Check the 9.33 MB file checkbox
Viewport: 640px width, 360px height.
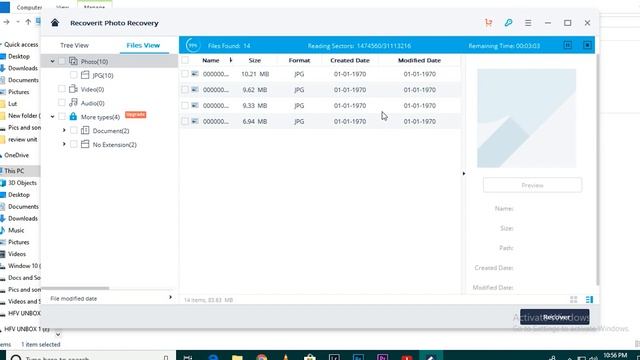(185, 105)
